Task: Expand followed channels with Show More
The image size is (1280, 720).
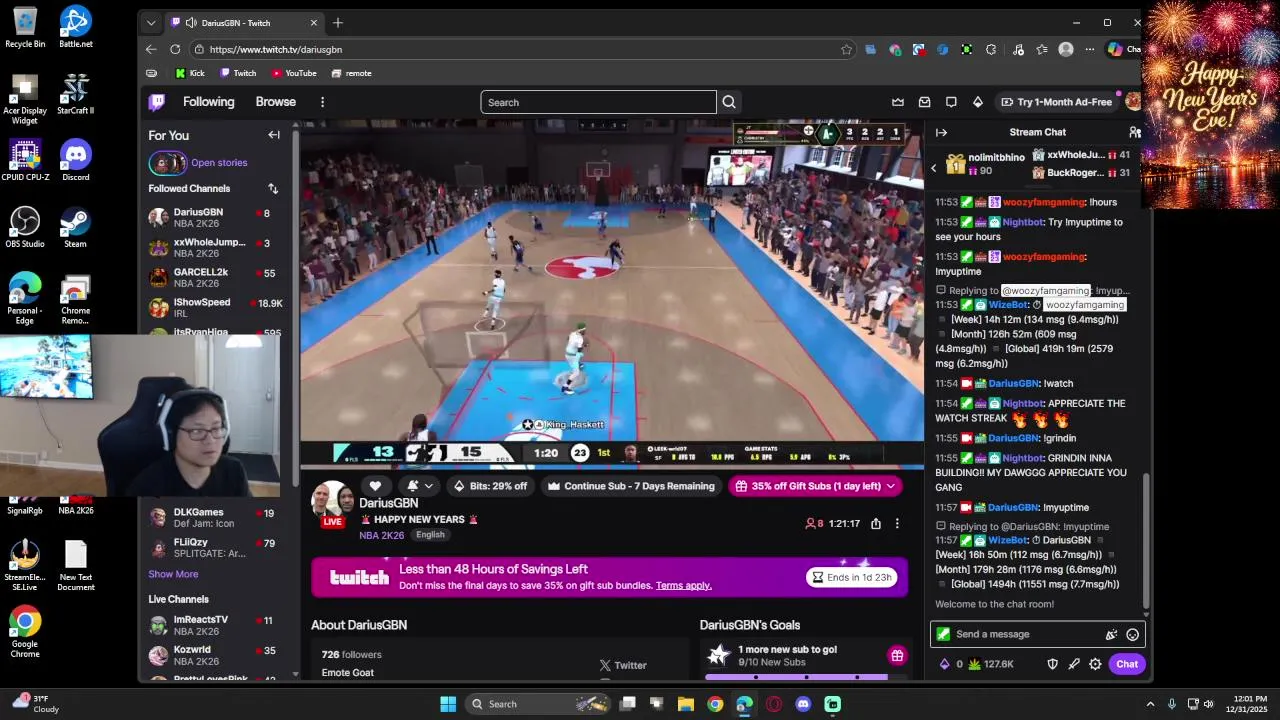Action: tap(173, 574)
